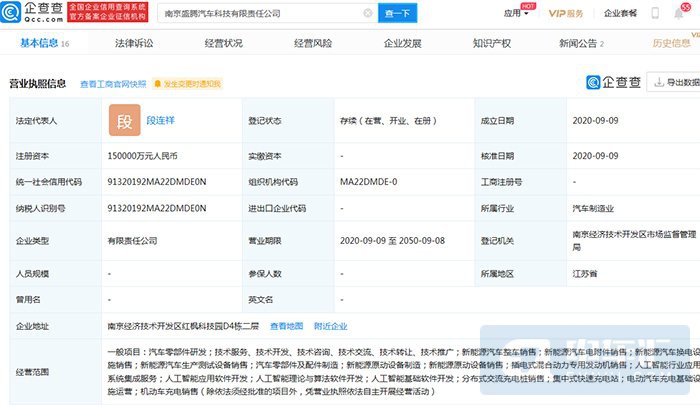
Task: Expand the 应用 dropdown menu
Action: click(x=516, y=13)
